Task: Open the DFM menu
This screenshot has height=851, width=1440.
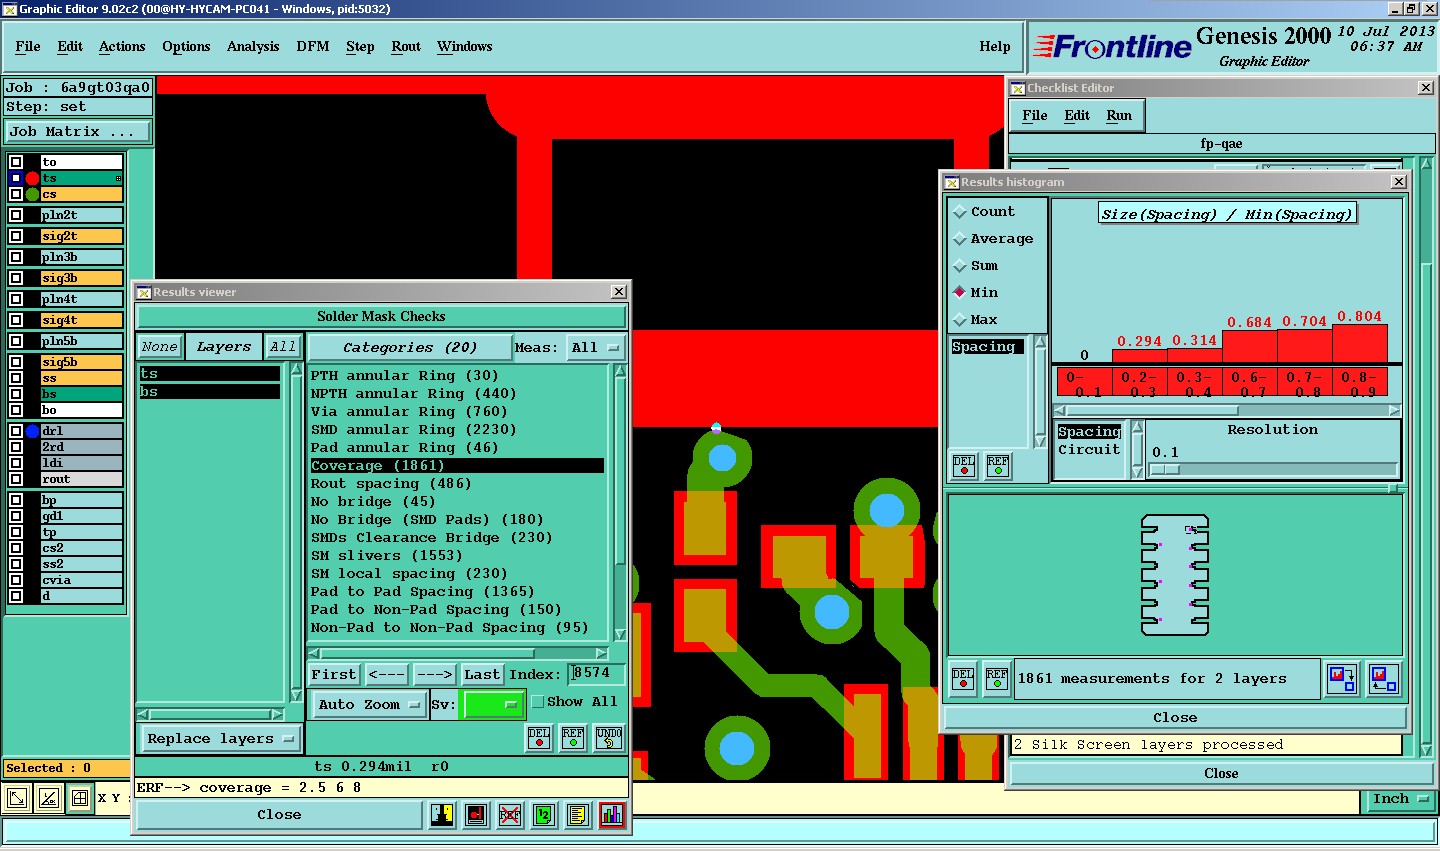Action: coord(313,47)
